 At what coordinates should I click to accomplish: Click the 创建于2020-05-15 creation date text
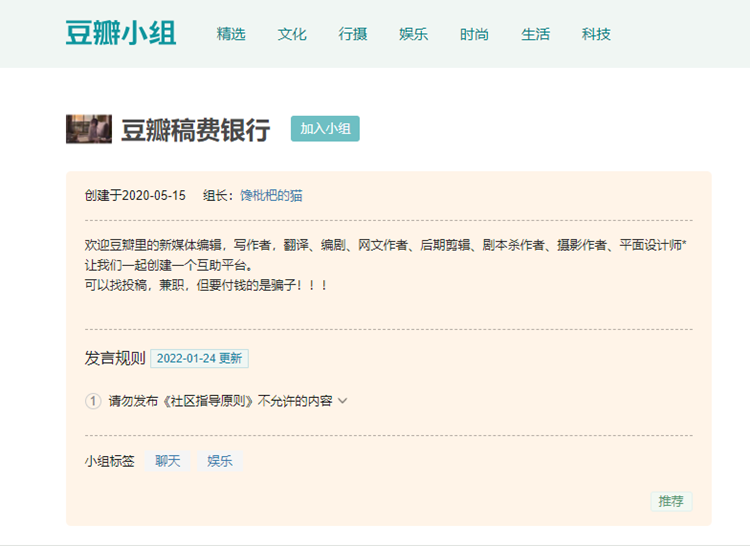pyautogui.click(x=135, y=196)
